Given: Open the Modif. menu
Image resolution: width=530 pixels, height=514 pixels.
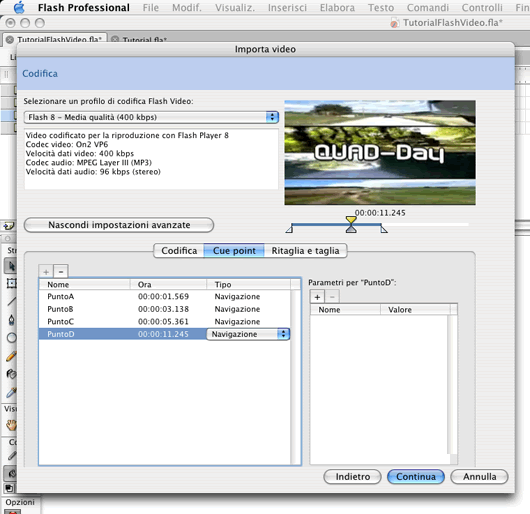Looking at the screenshot, I should 187,7.
